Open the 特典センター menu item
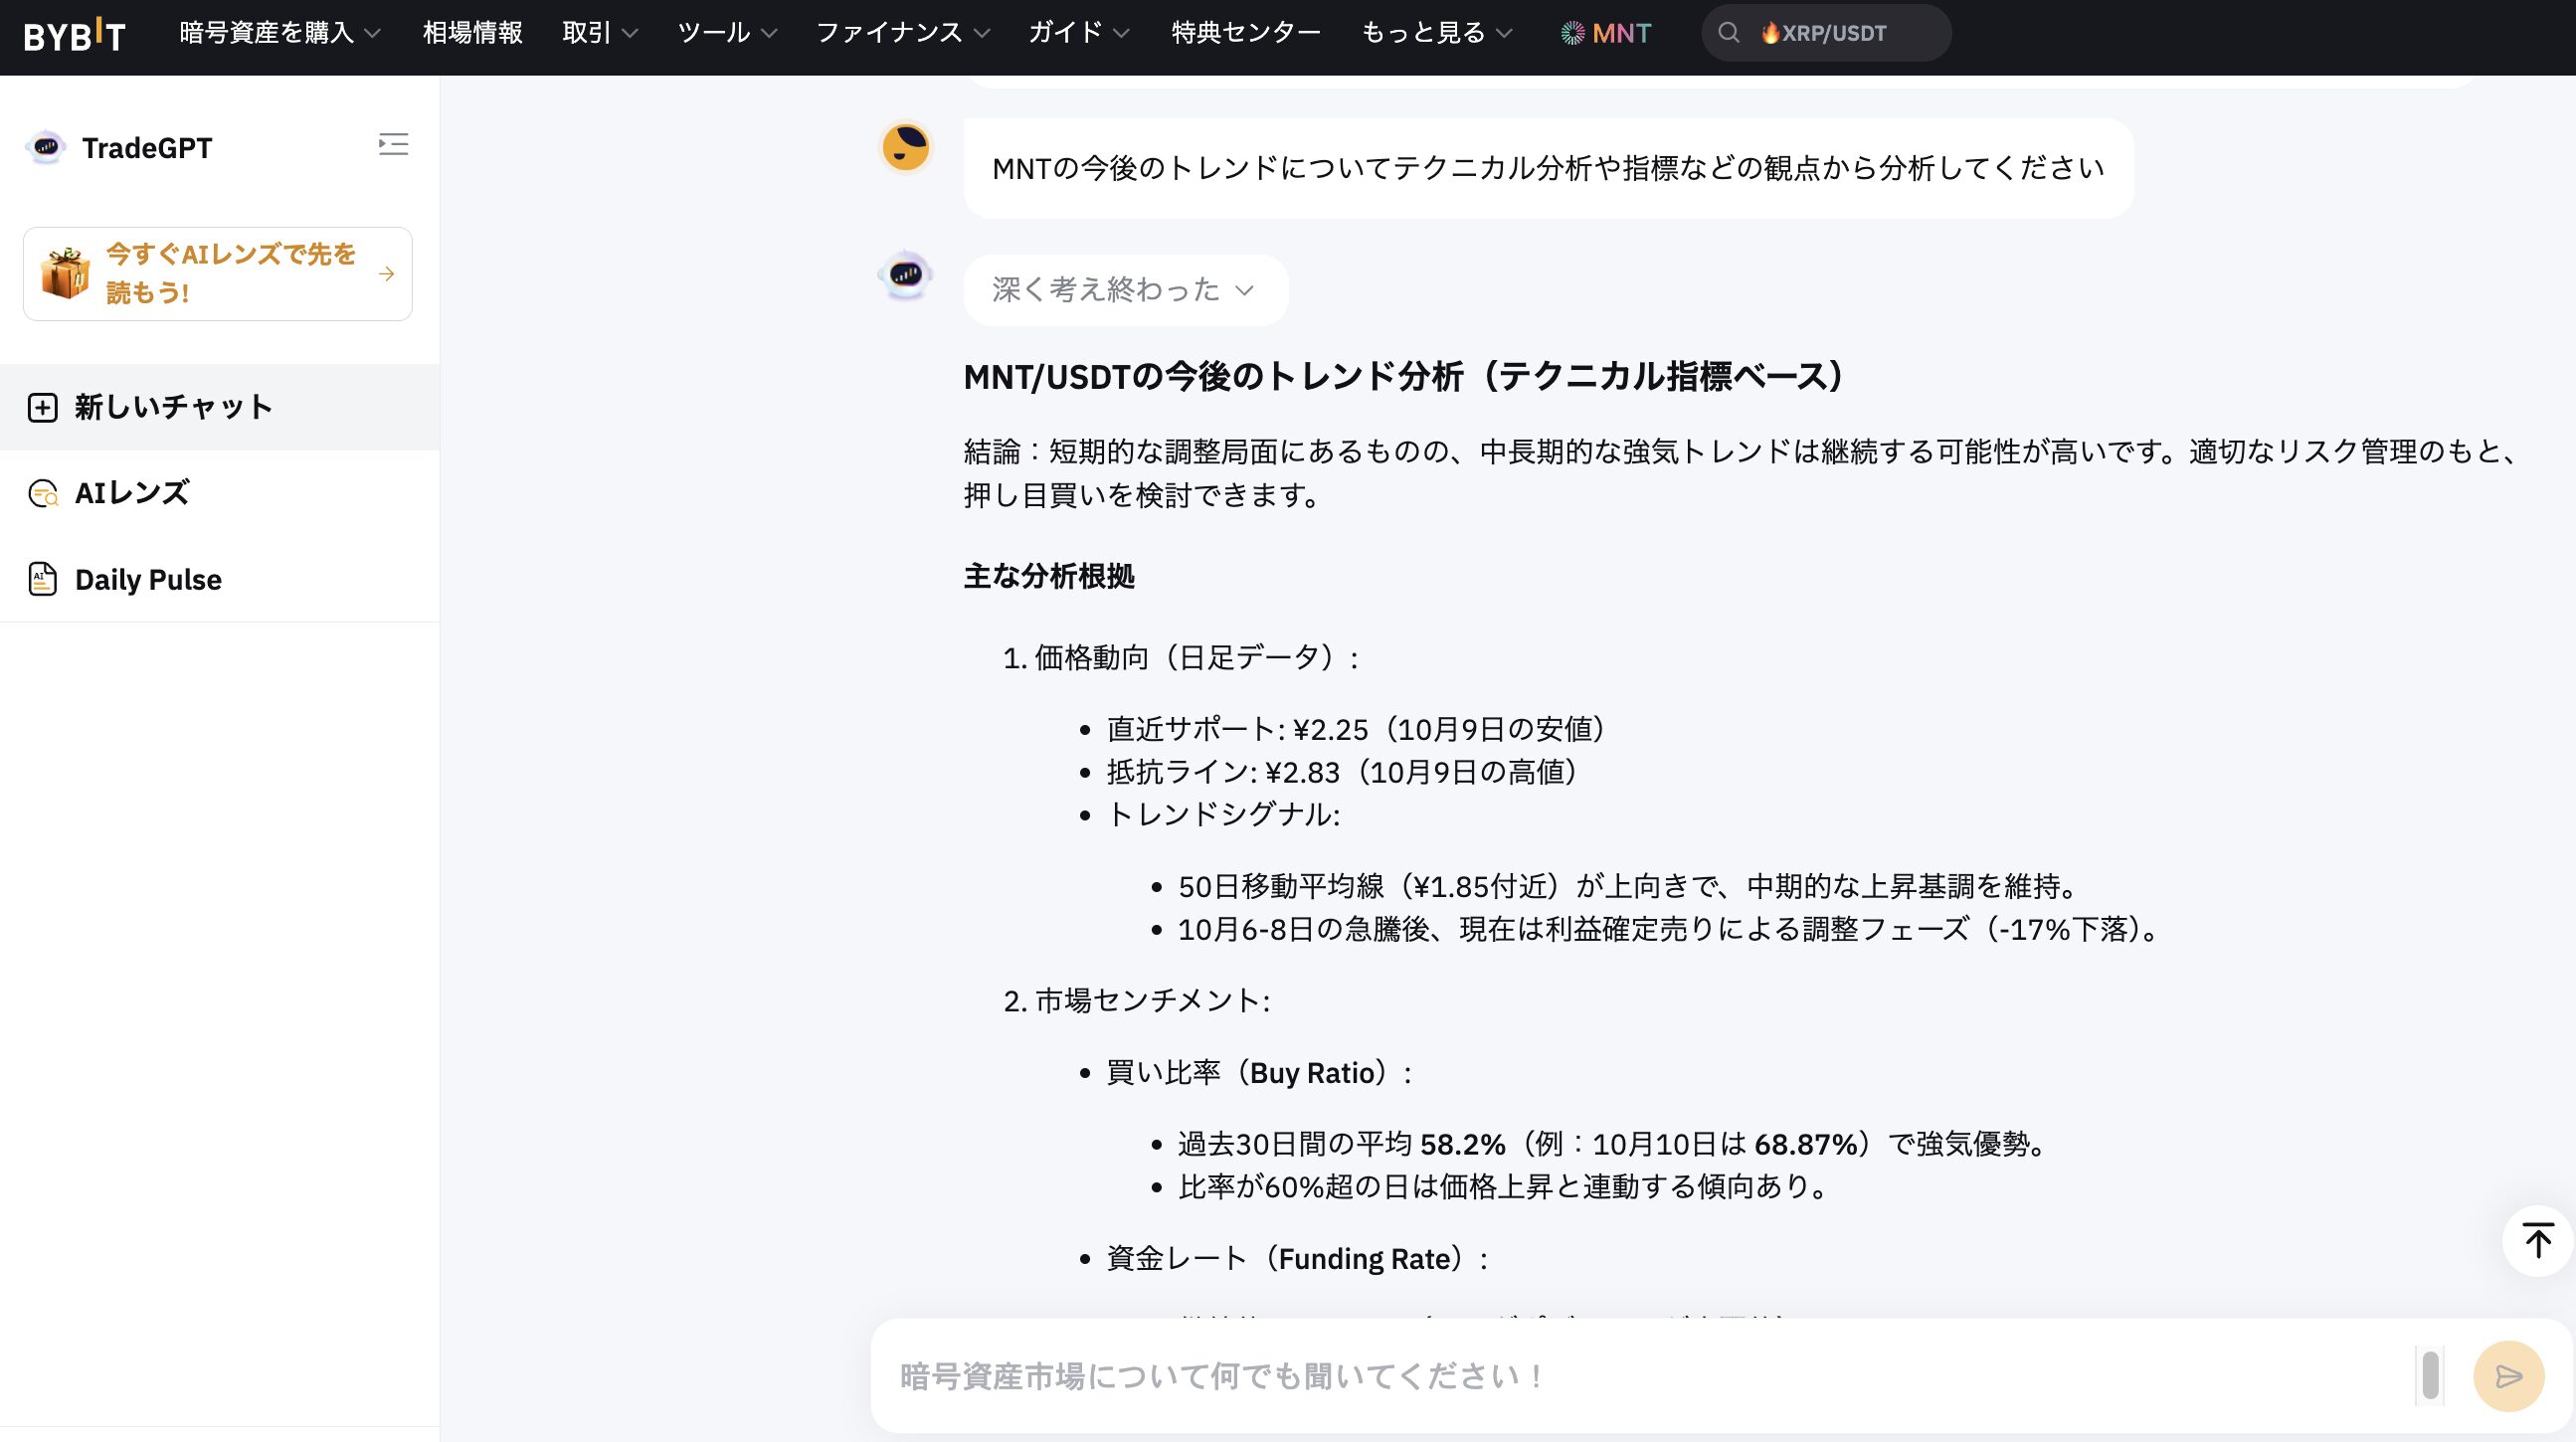 1246,33
